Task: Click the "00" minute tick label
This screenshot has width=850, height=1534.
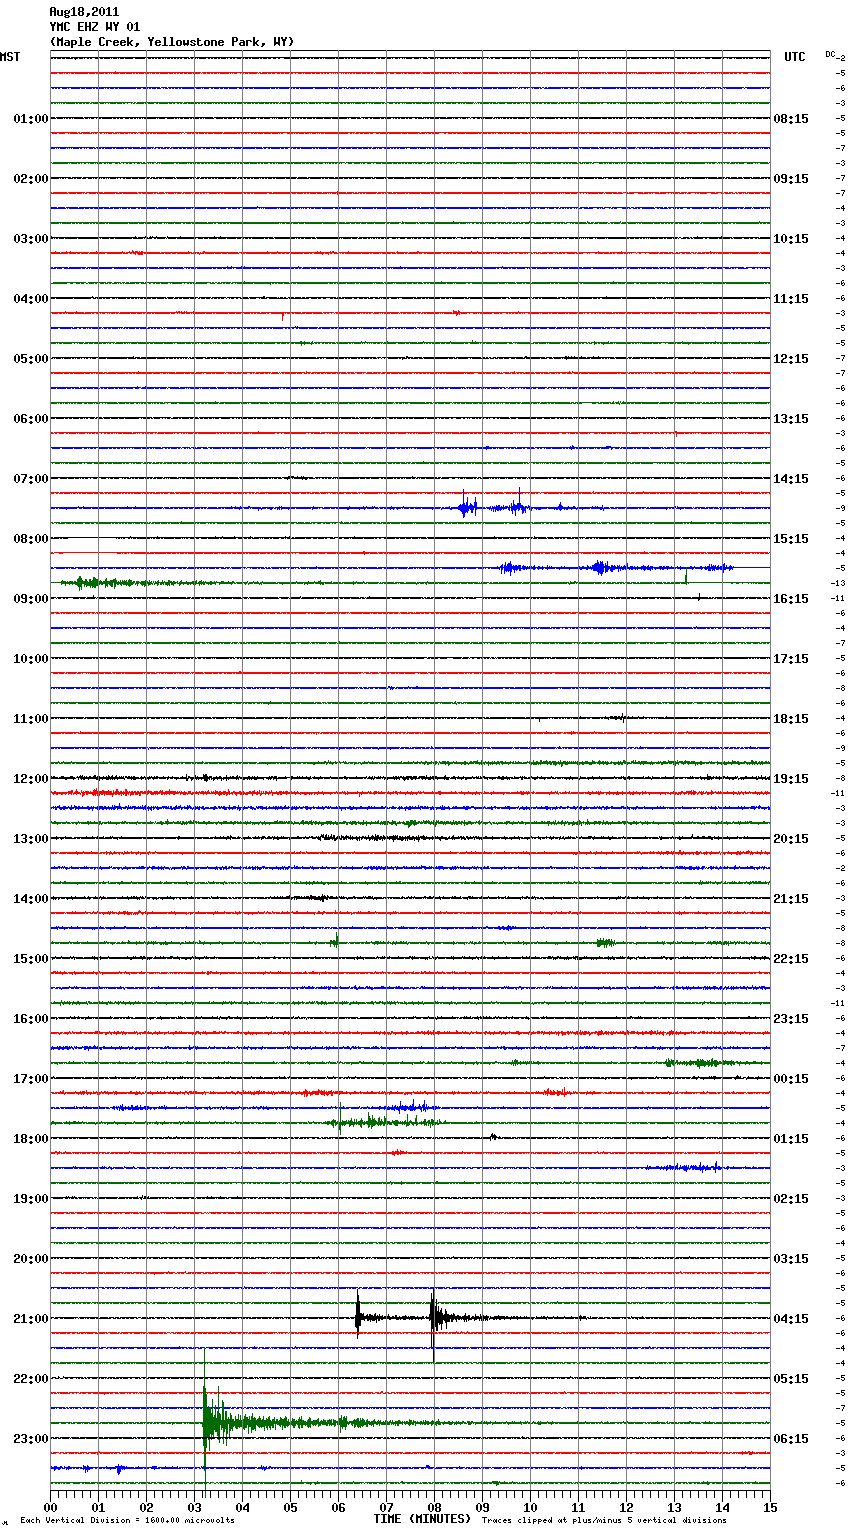Action: click(x=50, y=1507)
